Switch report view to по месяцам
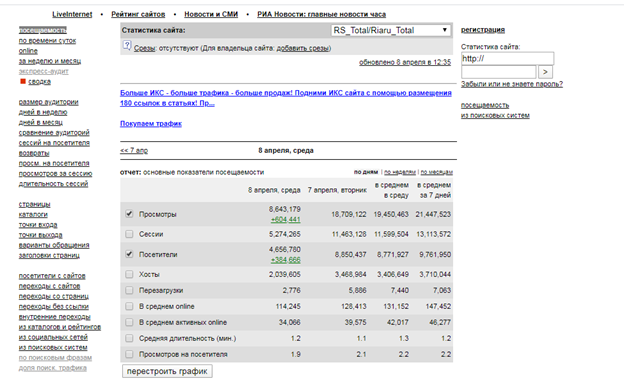 pos(437,172)
